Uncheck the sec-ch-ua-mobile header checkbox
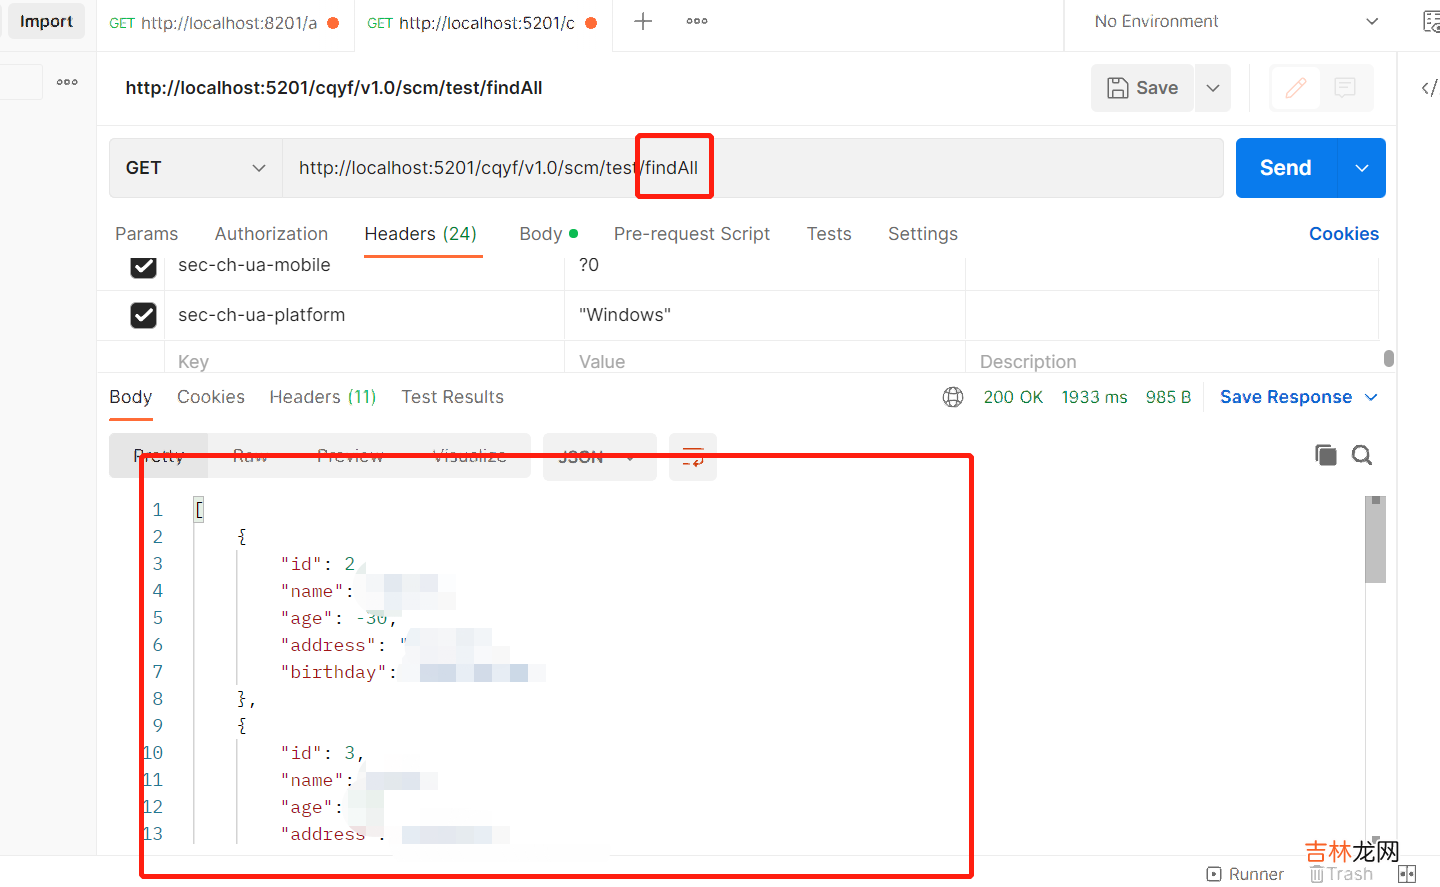This screenshot has width=1440, height=887. pos(144,266)
